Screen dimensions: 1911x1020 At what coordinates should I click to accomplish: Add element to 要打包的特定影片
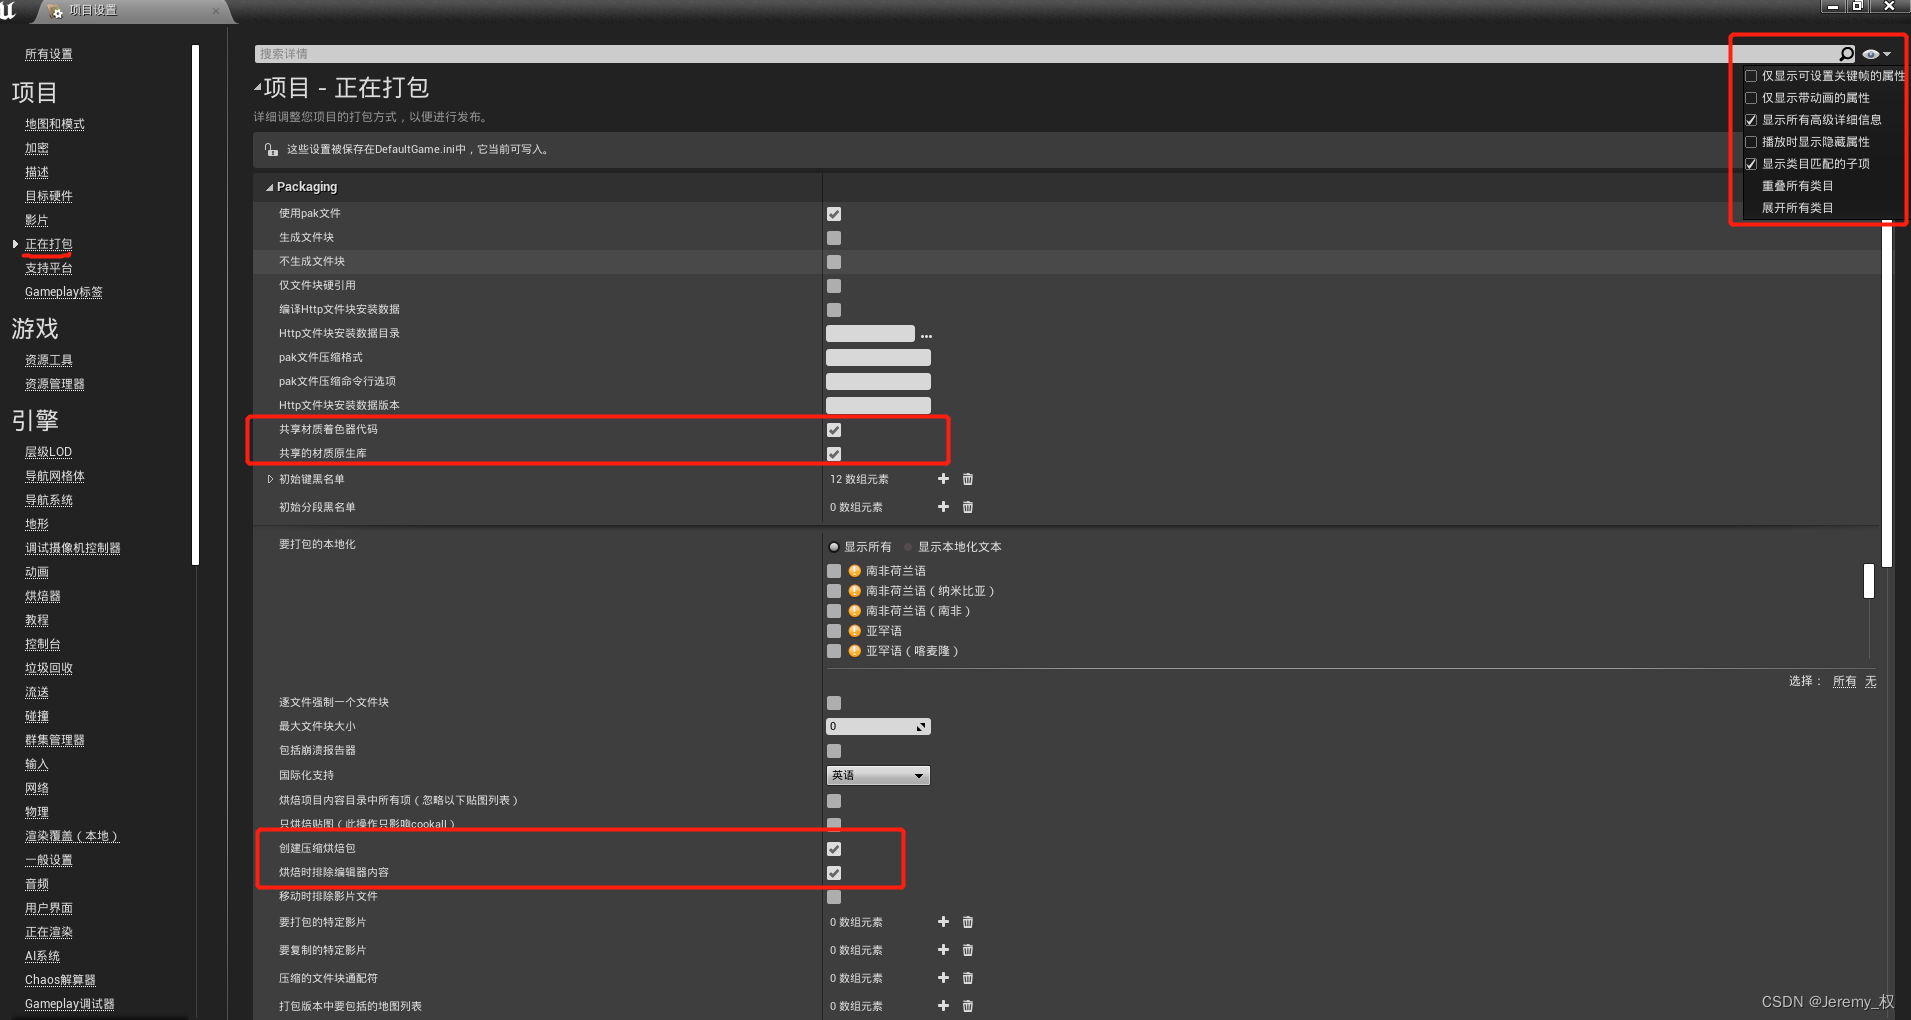943,922
